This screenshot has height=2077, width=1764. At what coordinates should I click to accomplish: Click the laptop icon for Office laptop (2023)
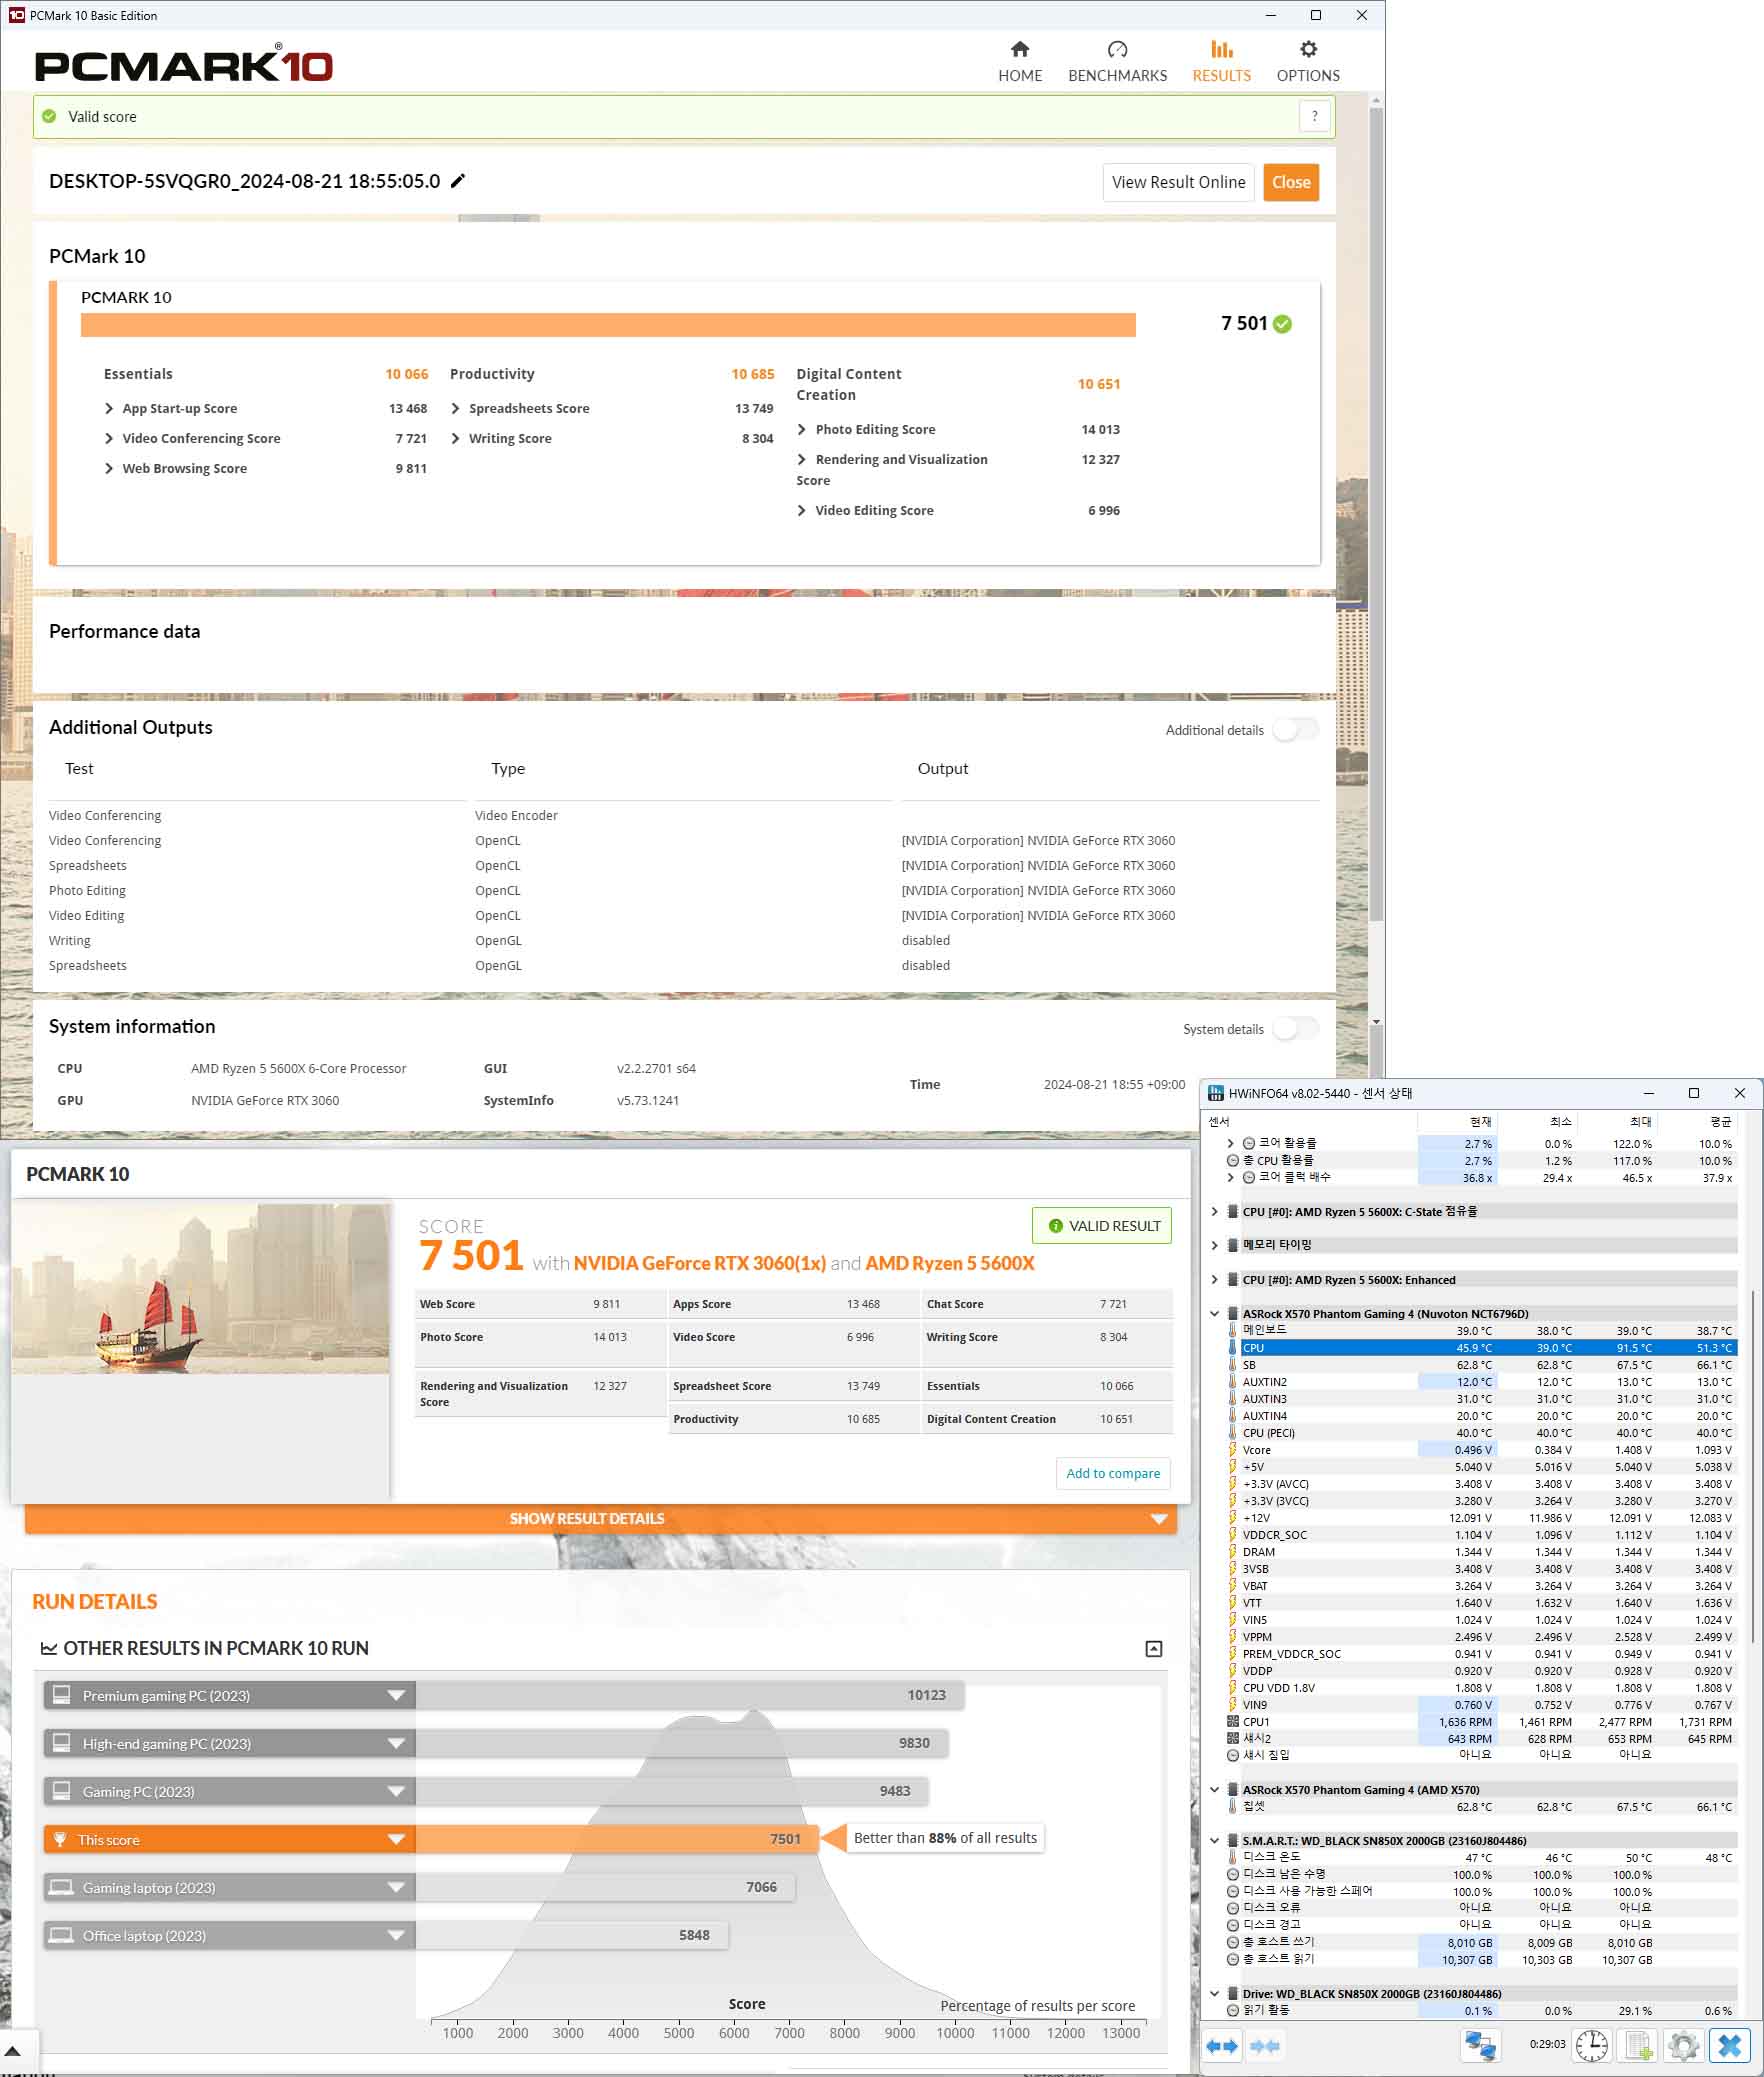pos(62,1936)
